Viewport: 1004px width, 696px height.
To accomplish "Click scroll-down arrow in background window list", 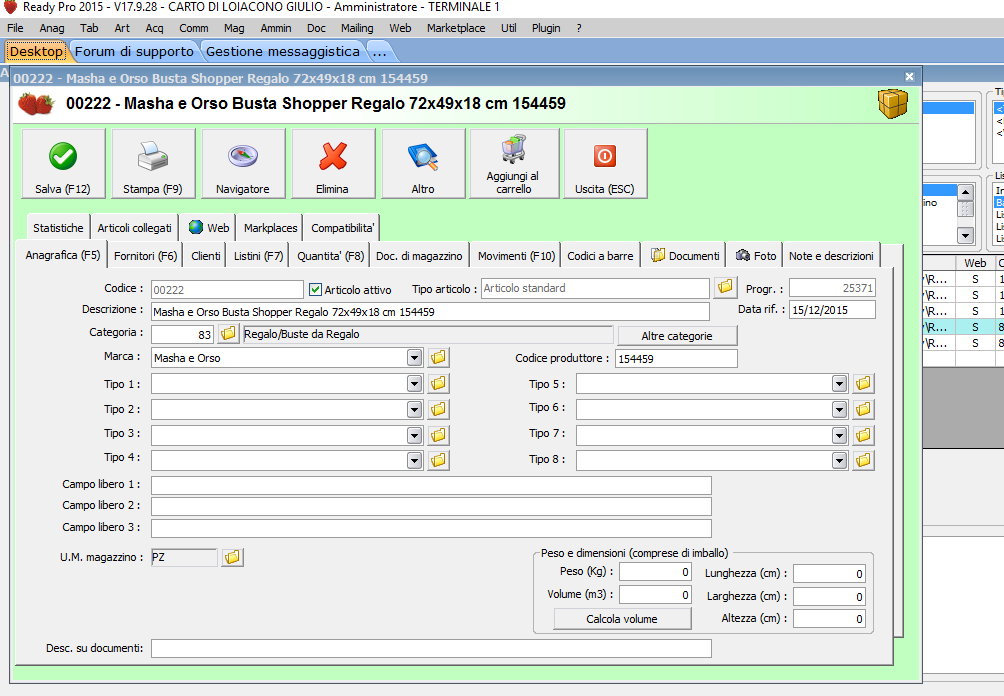I will 966,236.
